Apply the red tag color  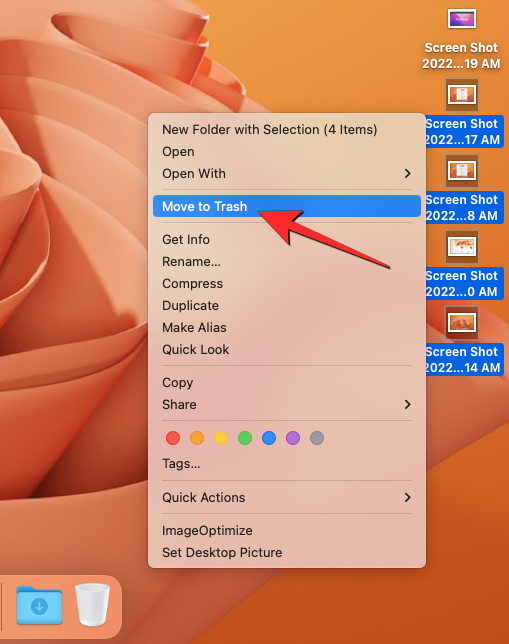173,438
